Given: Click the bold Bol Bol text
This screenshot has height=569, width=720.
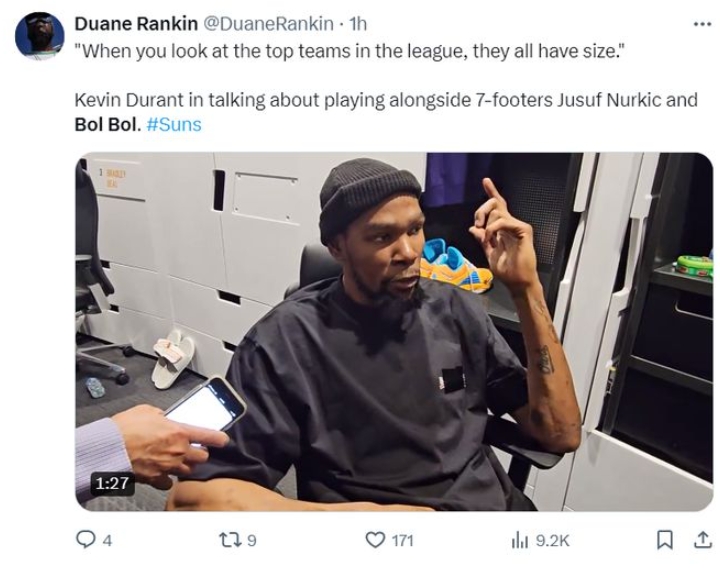Looking at the screenshot, I should tap(107, 124).
